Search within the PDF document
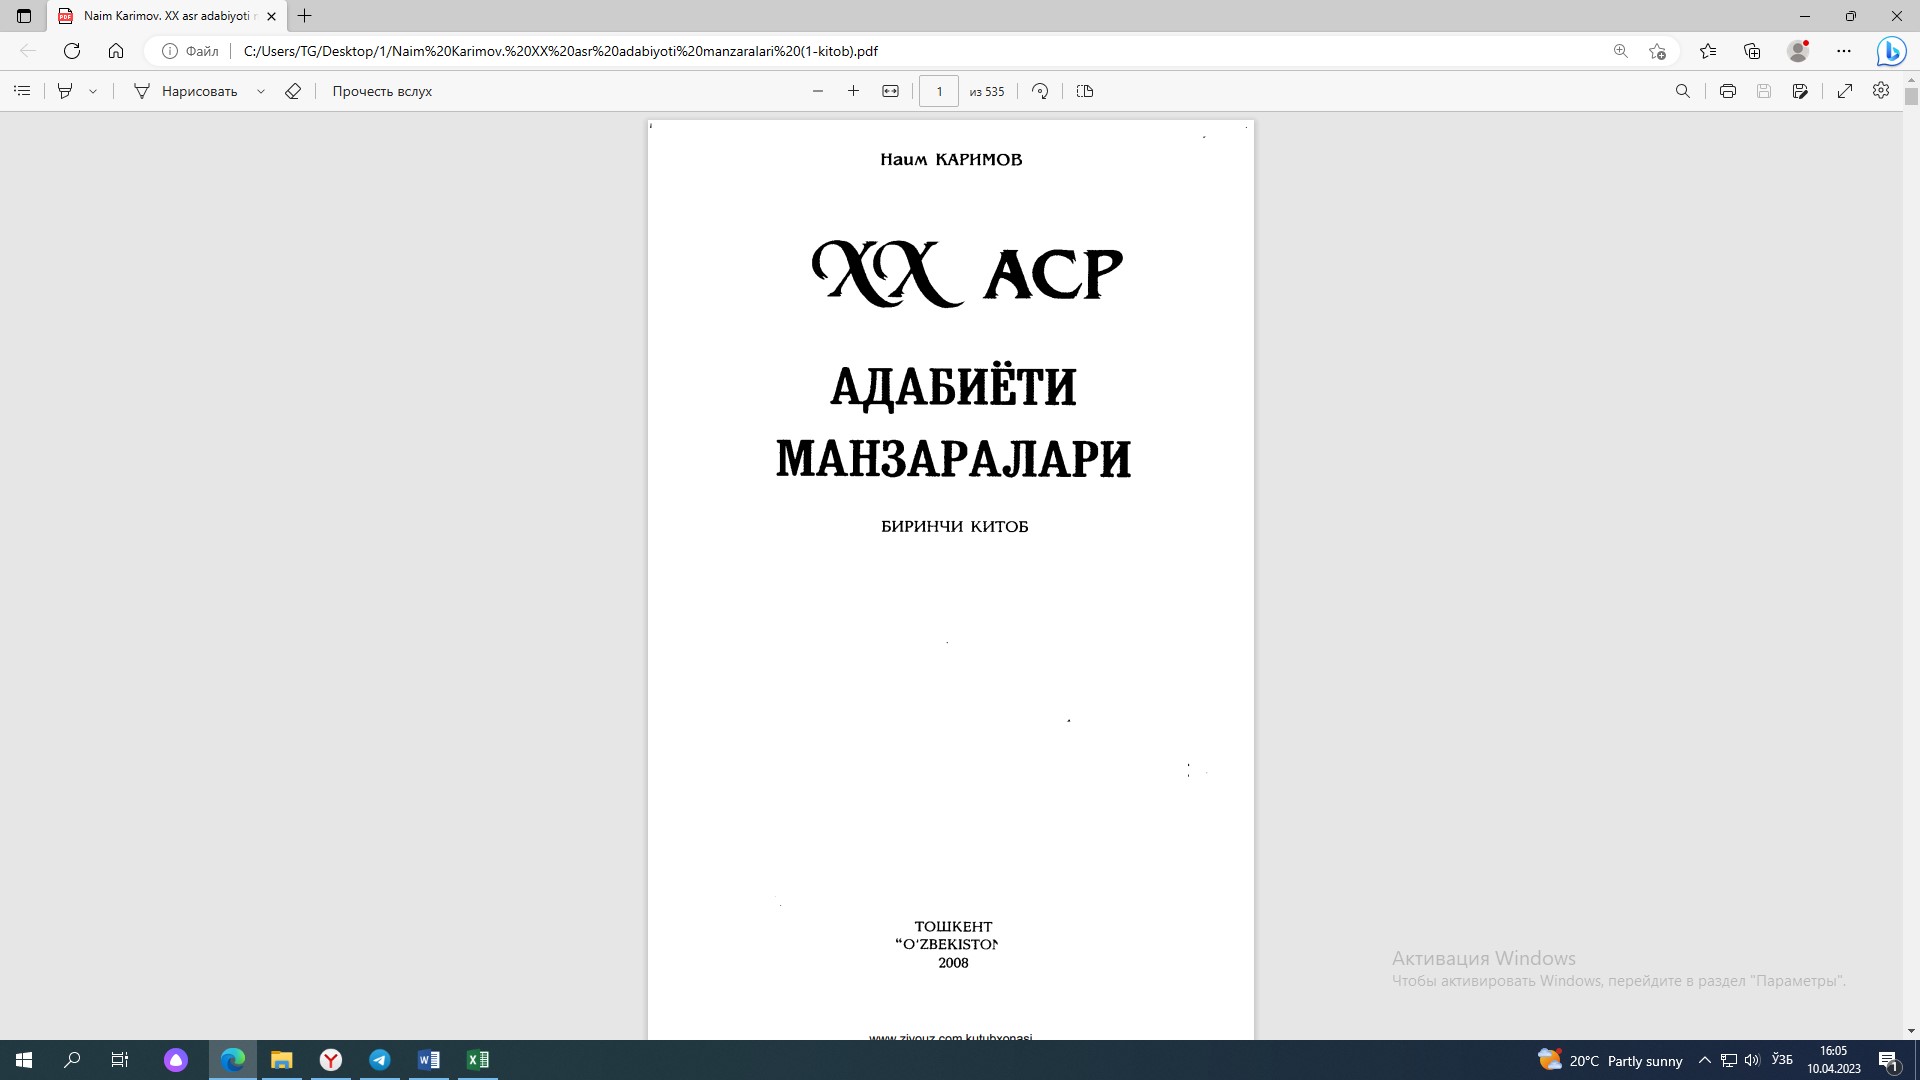This screenshot has width=1920, height=1080. [1683, 91]
